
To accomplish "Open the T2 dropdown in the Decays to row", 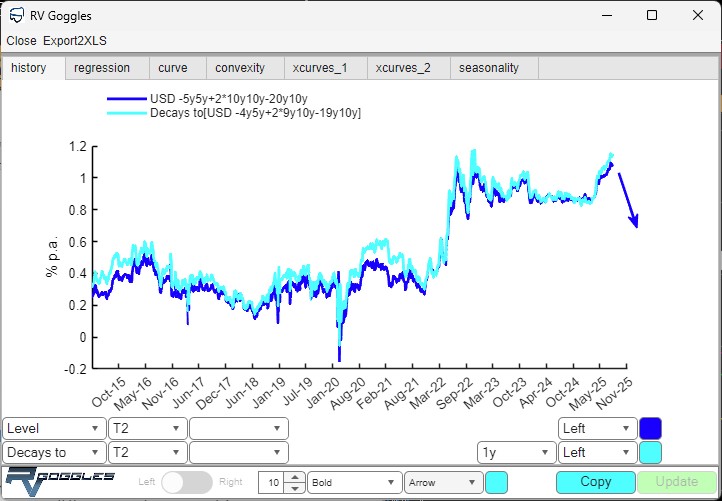I will (147, 453).
